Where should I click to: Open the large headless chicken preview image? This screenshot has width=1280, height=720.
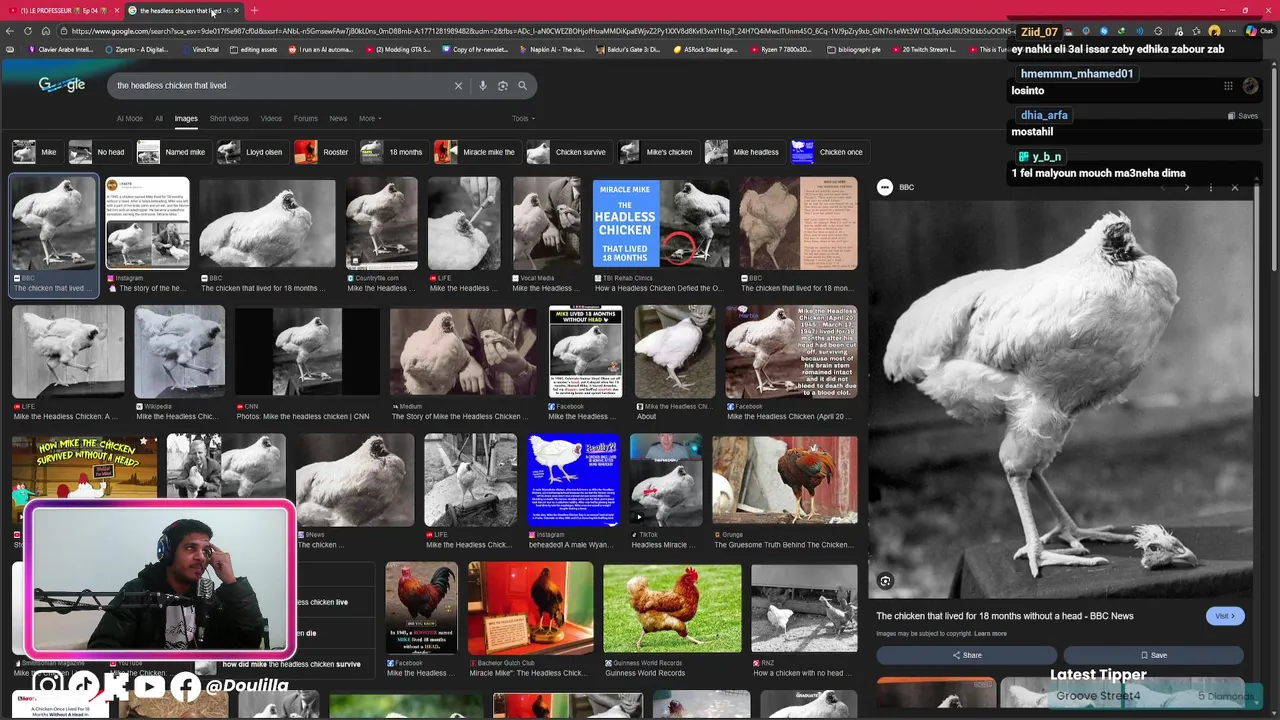pyautogui.click(x=1060, y=400)
